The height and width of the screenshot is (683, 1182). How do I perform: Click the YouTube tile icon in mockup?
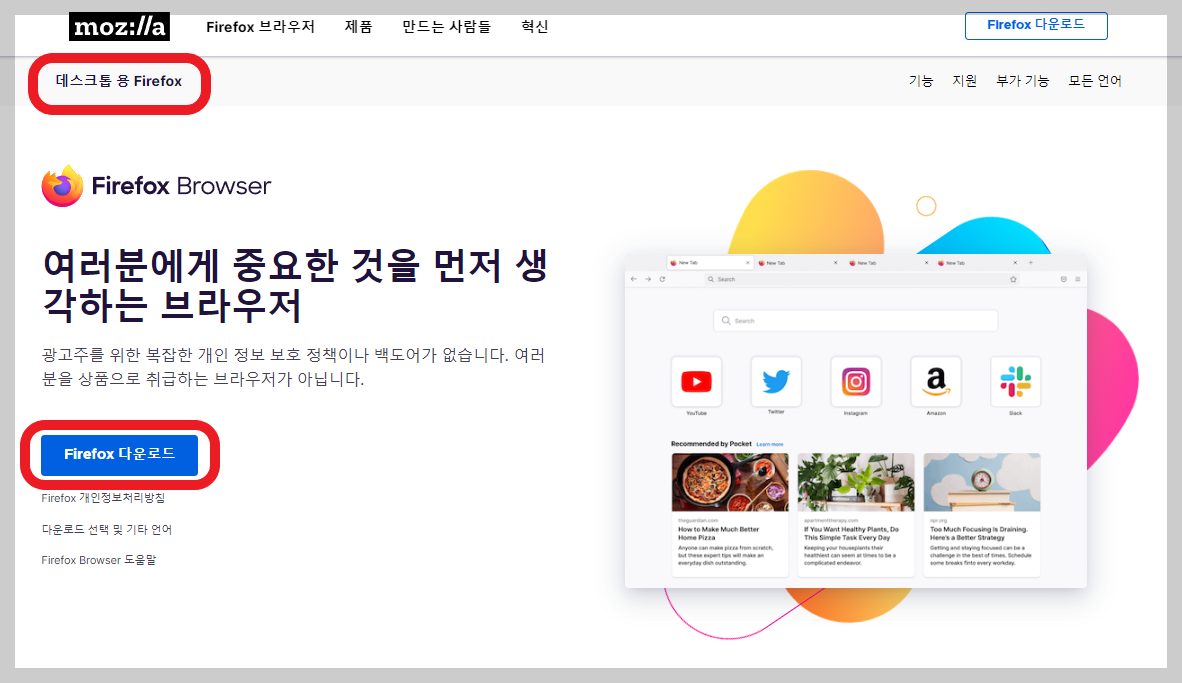tap(696, 381)
